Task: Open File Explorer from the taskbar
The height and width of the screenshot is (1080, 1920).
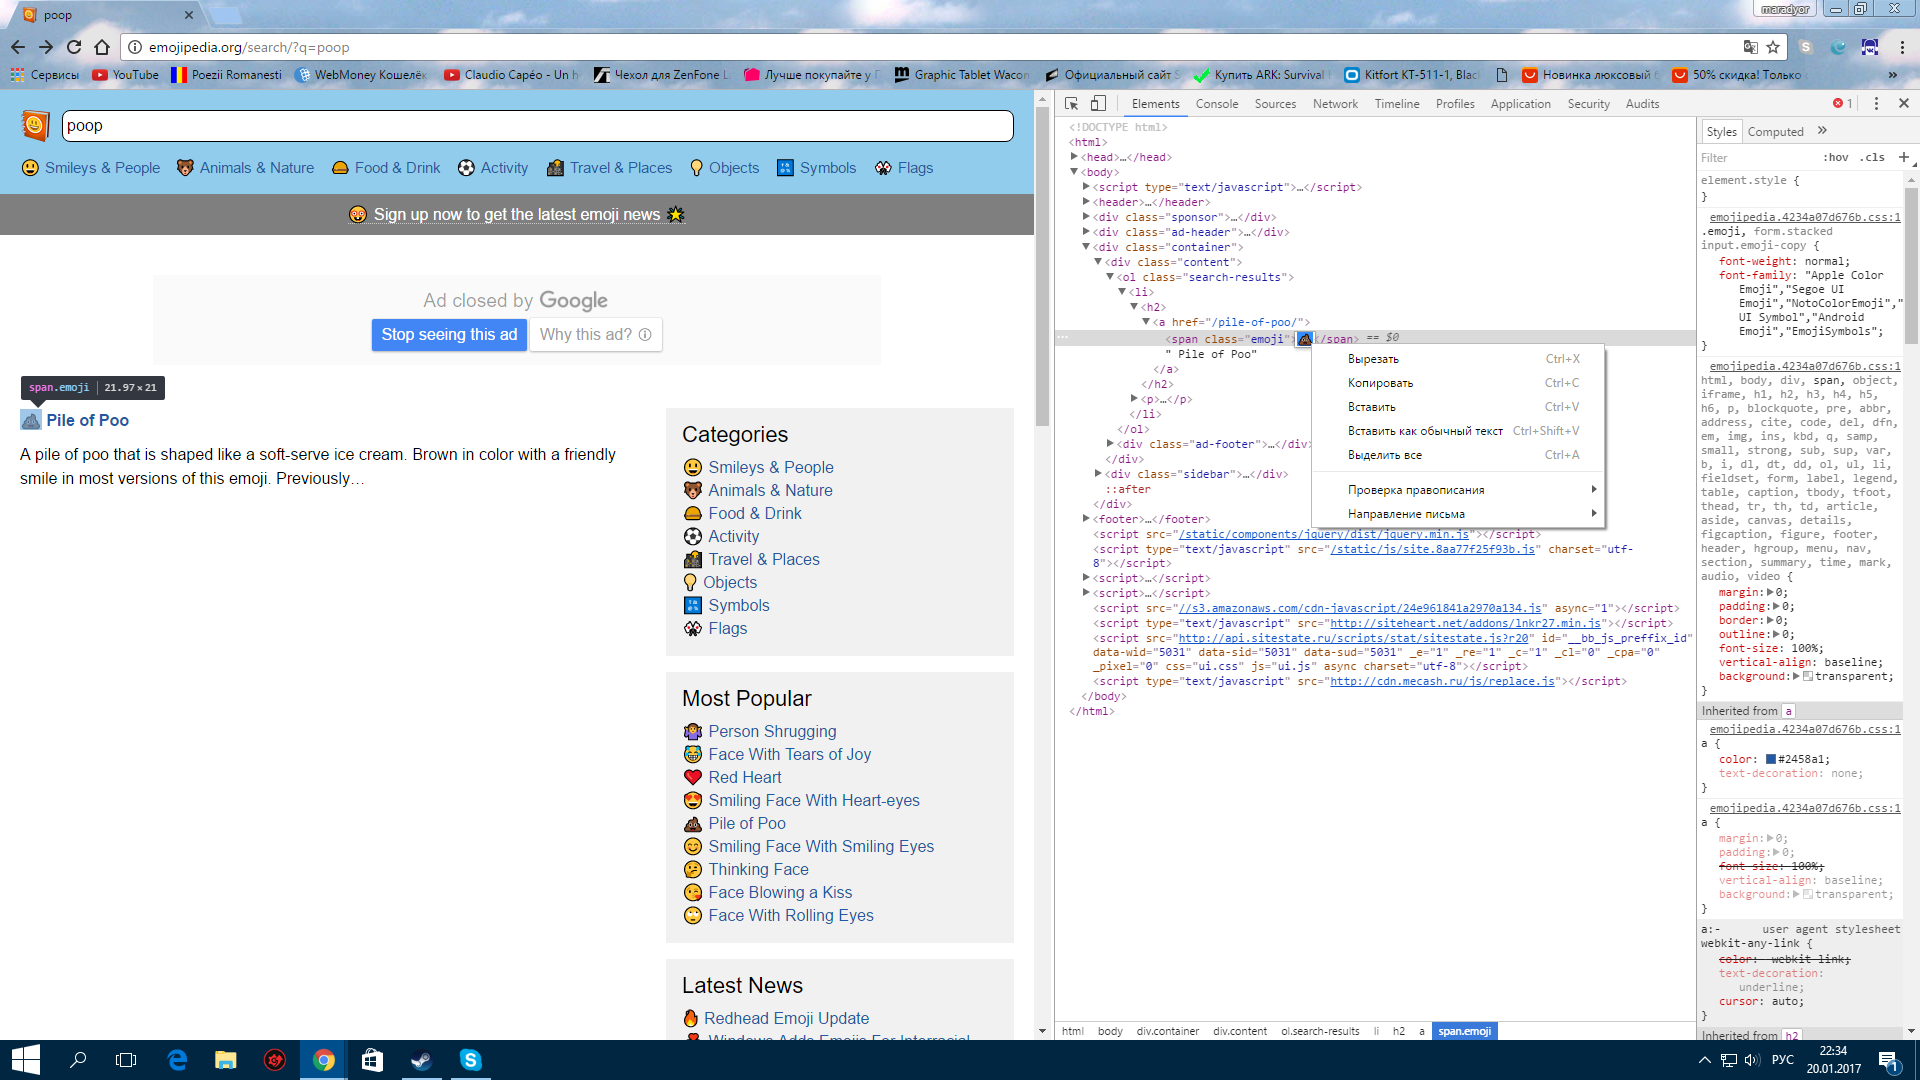Action: pos(226,1060)
